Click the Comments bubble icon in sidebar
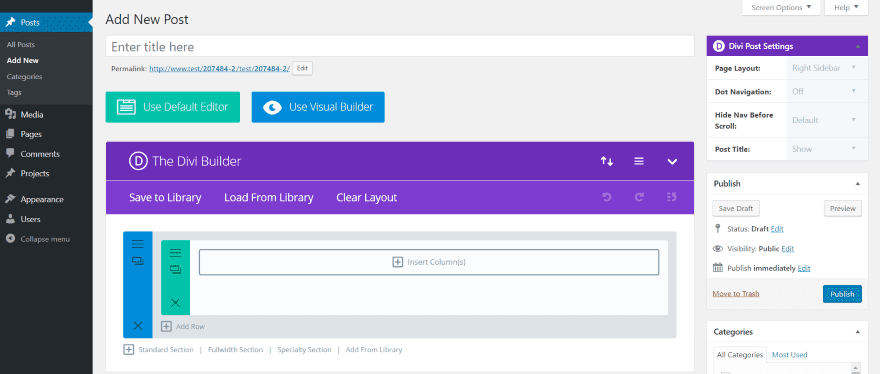 point(10,153)
